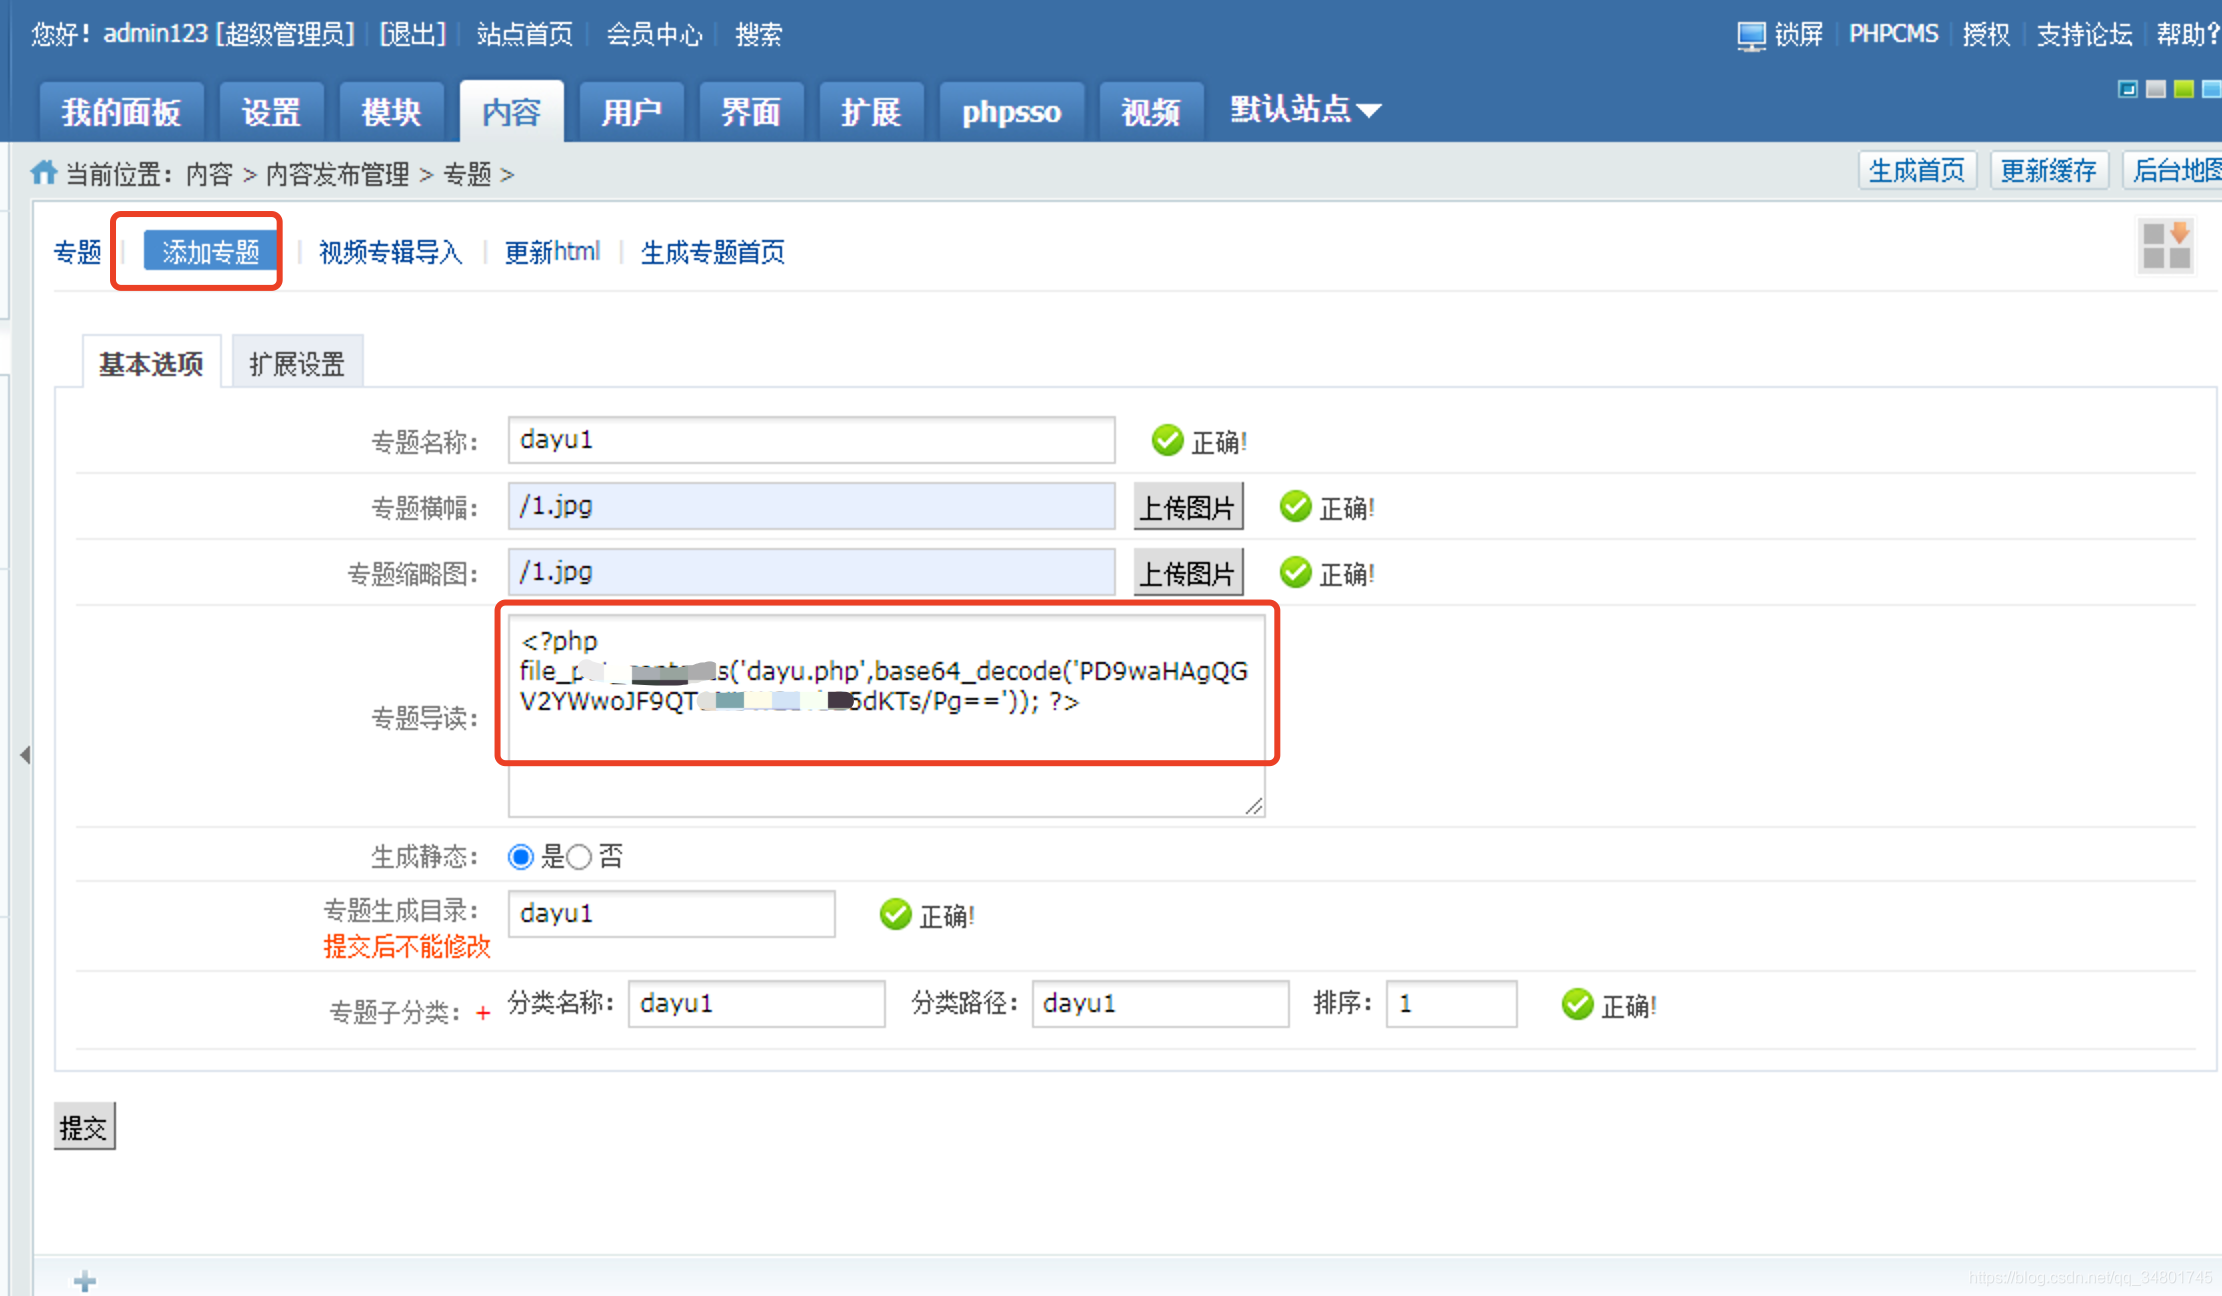Click the 专题横幅 input field

click(x=811, y=506)
